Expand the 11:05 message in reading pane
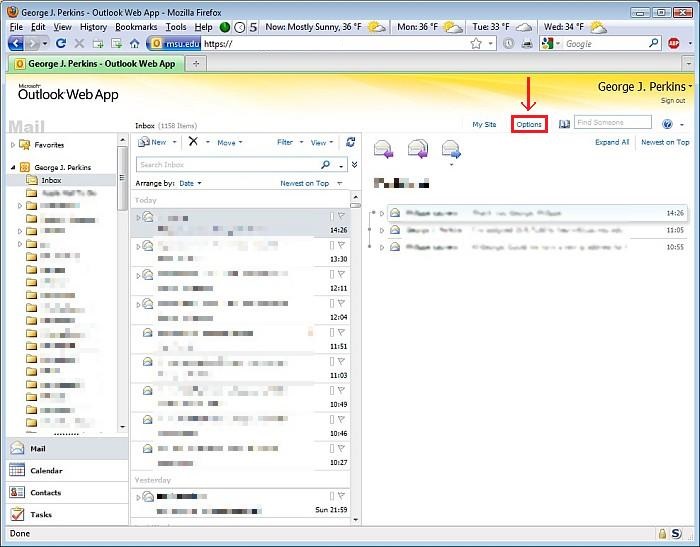Image resolution: width=700 pixels, height=547 pixels. (x=382, y=230)
